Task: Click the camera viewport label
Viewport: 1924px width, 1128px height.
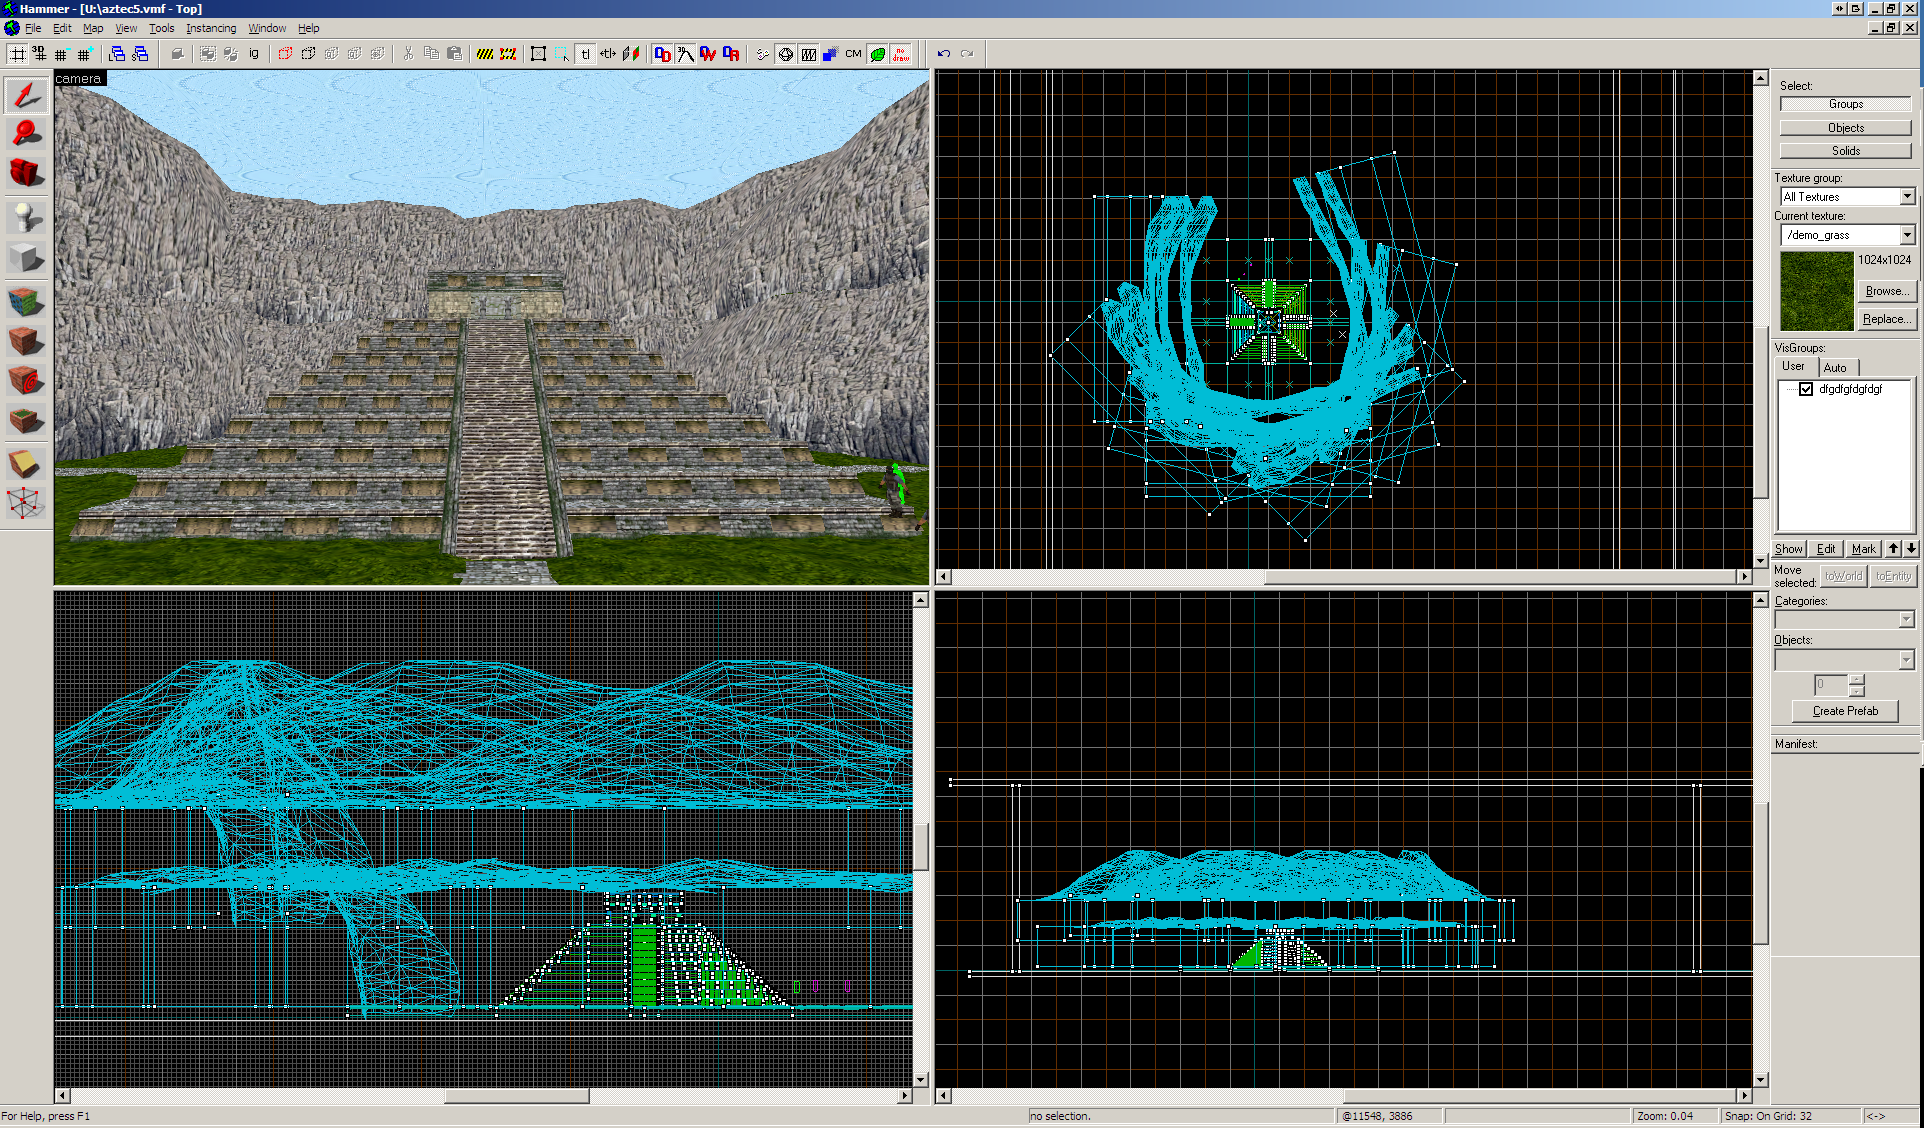Action: click(78, 78)
